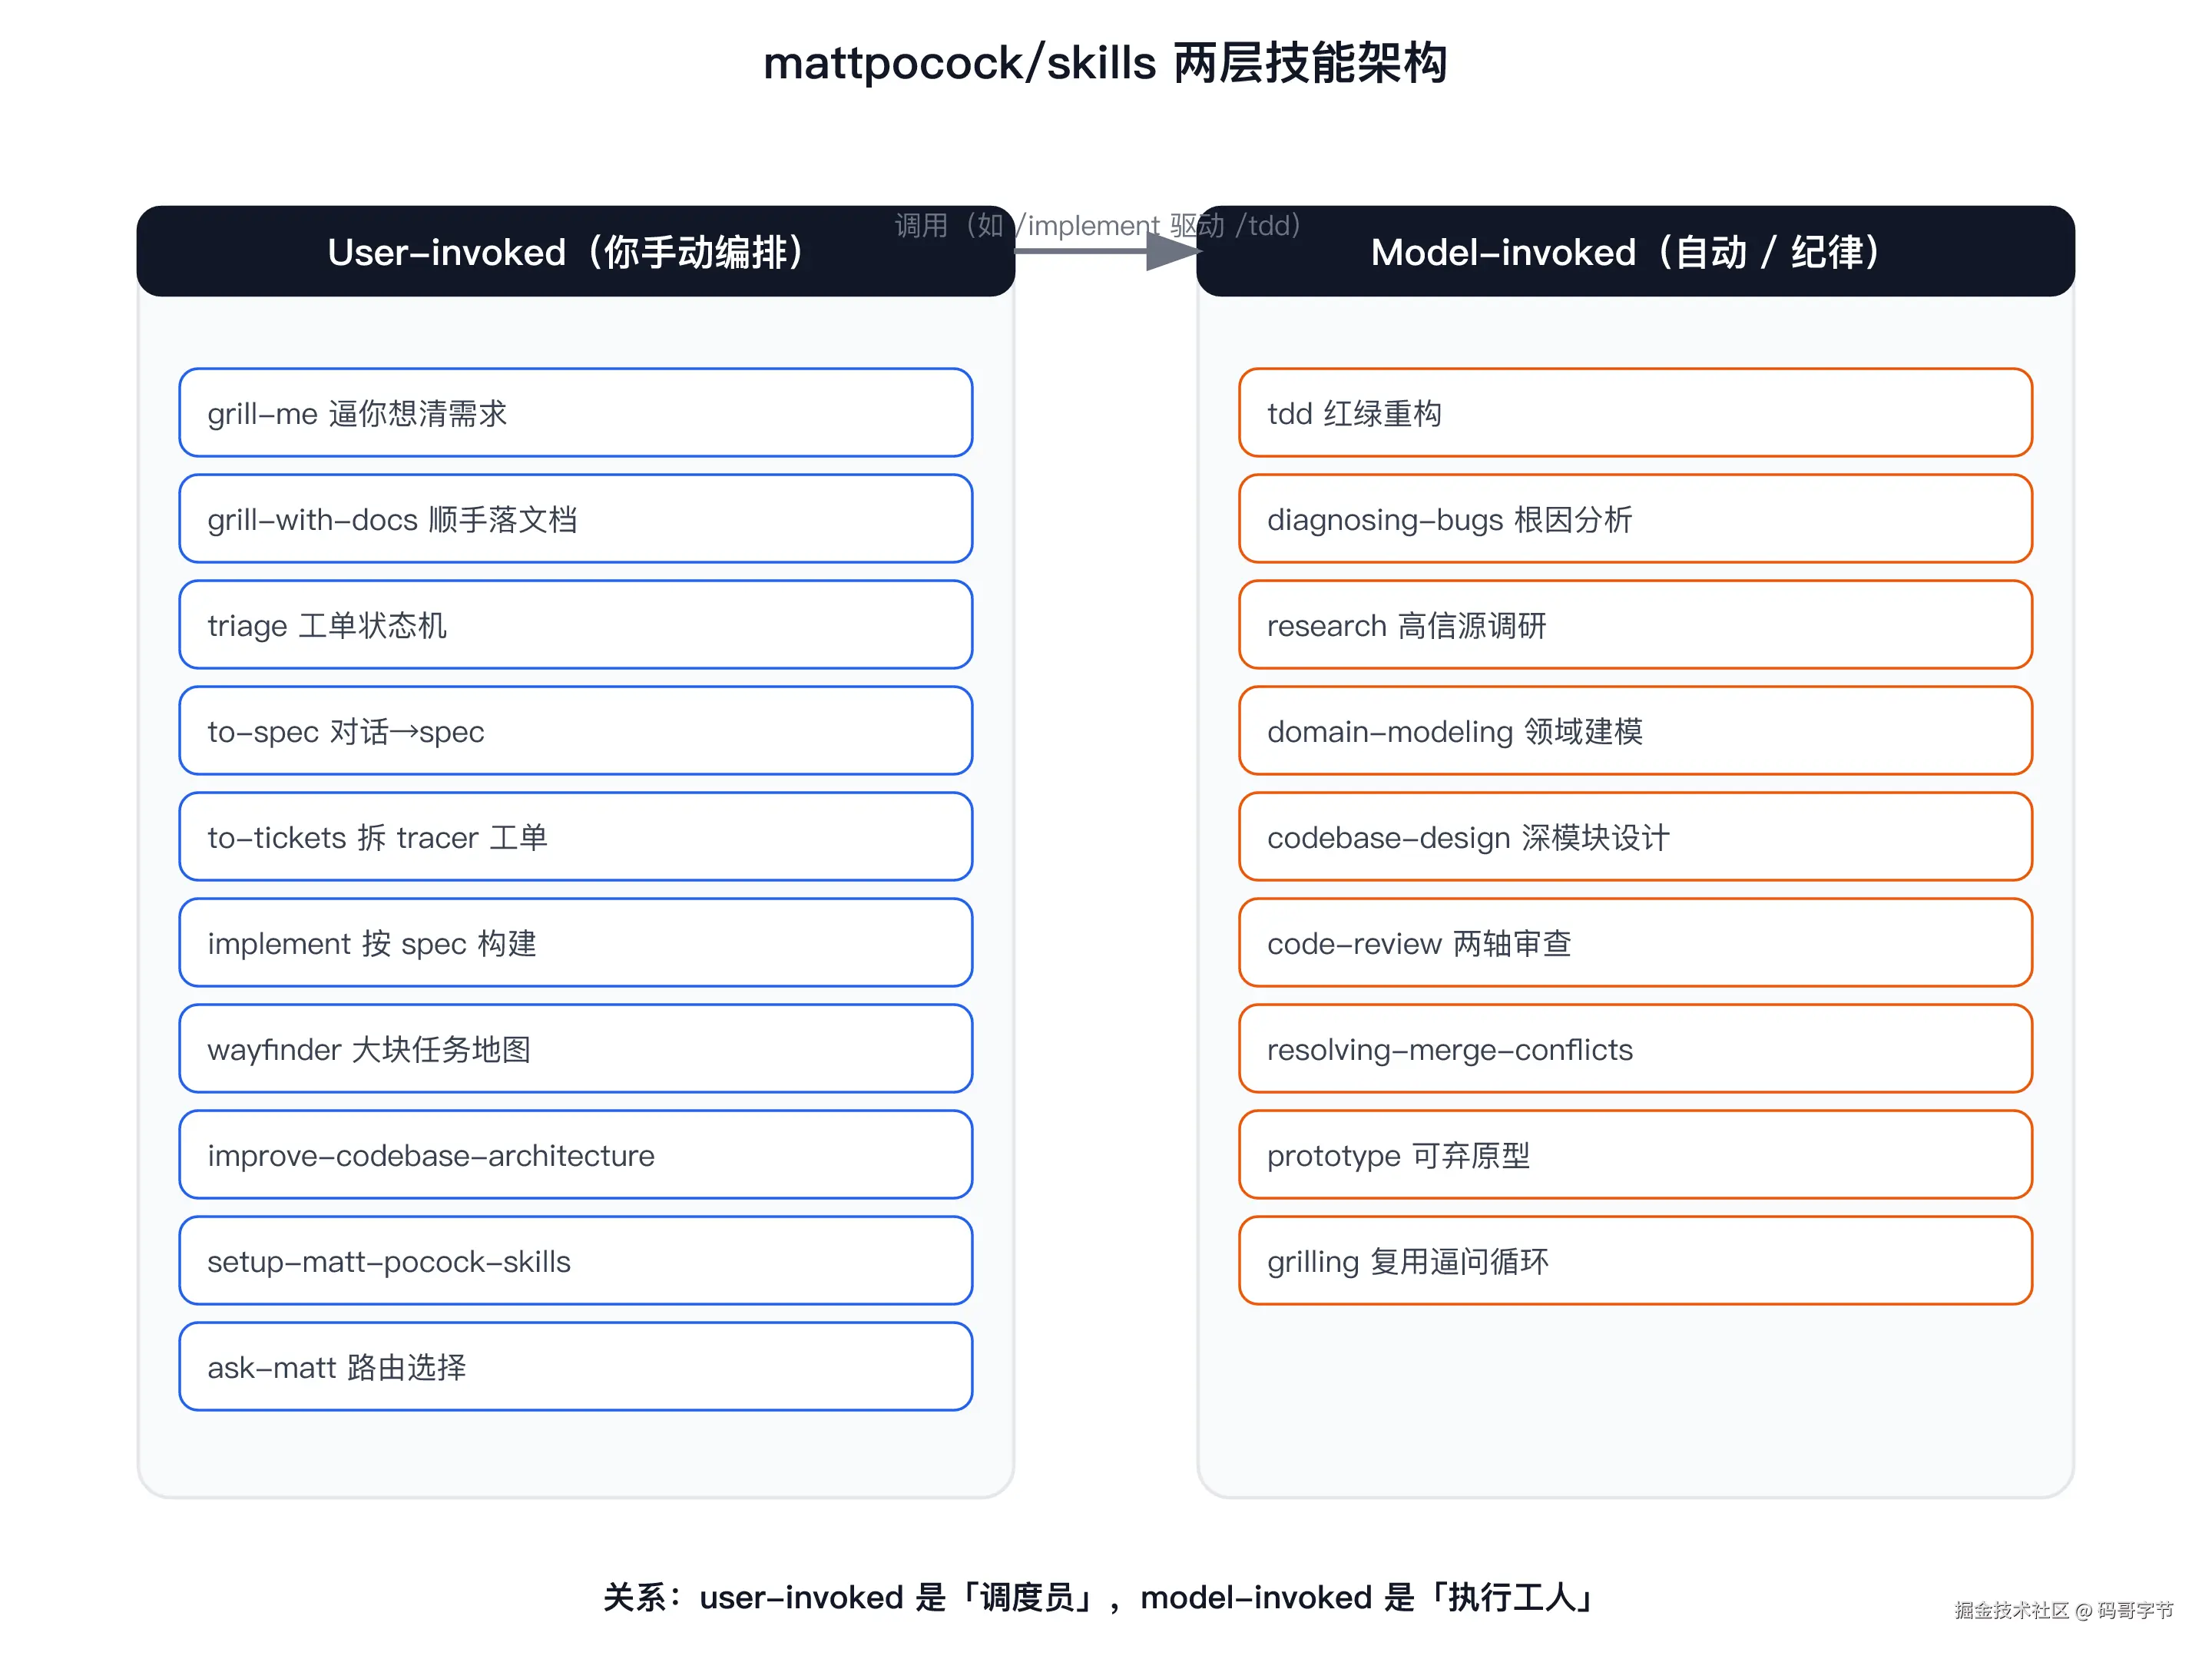Click the title 'mattpocock/skills 两层技能架构'
The width and height of the screenshot is (2212, 1659).
[x=1105, y=63]
